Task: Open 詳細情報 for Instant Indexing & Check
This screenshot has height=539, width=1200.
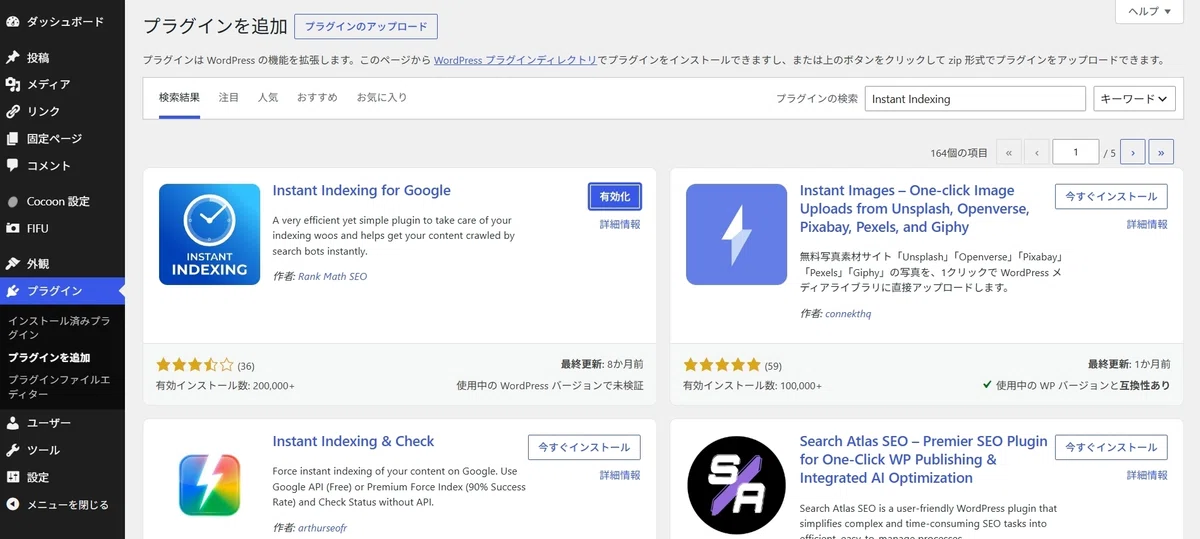Action: point(620,476)
